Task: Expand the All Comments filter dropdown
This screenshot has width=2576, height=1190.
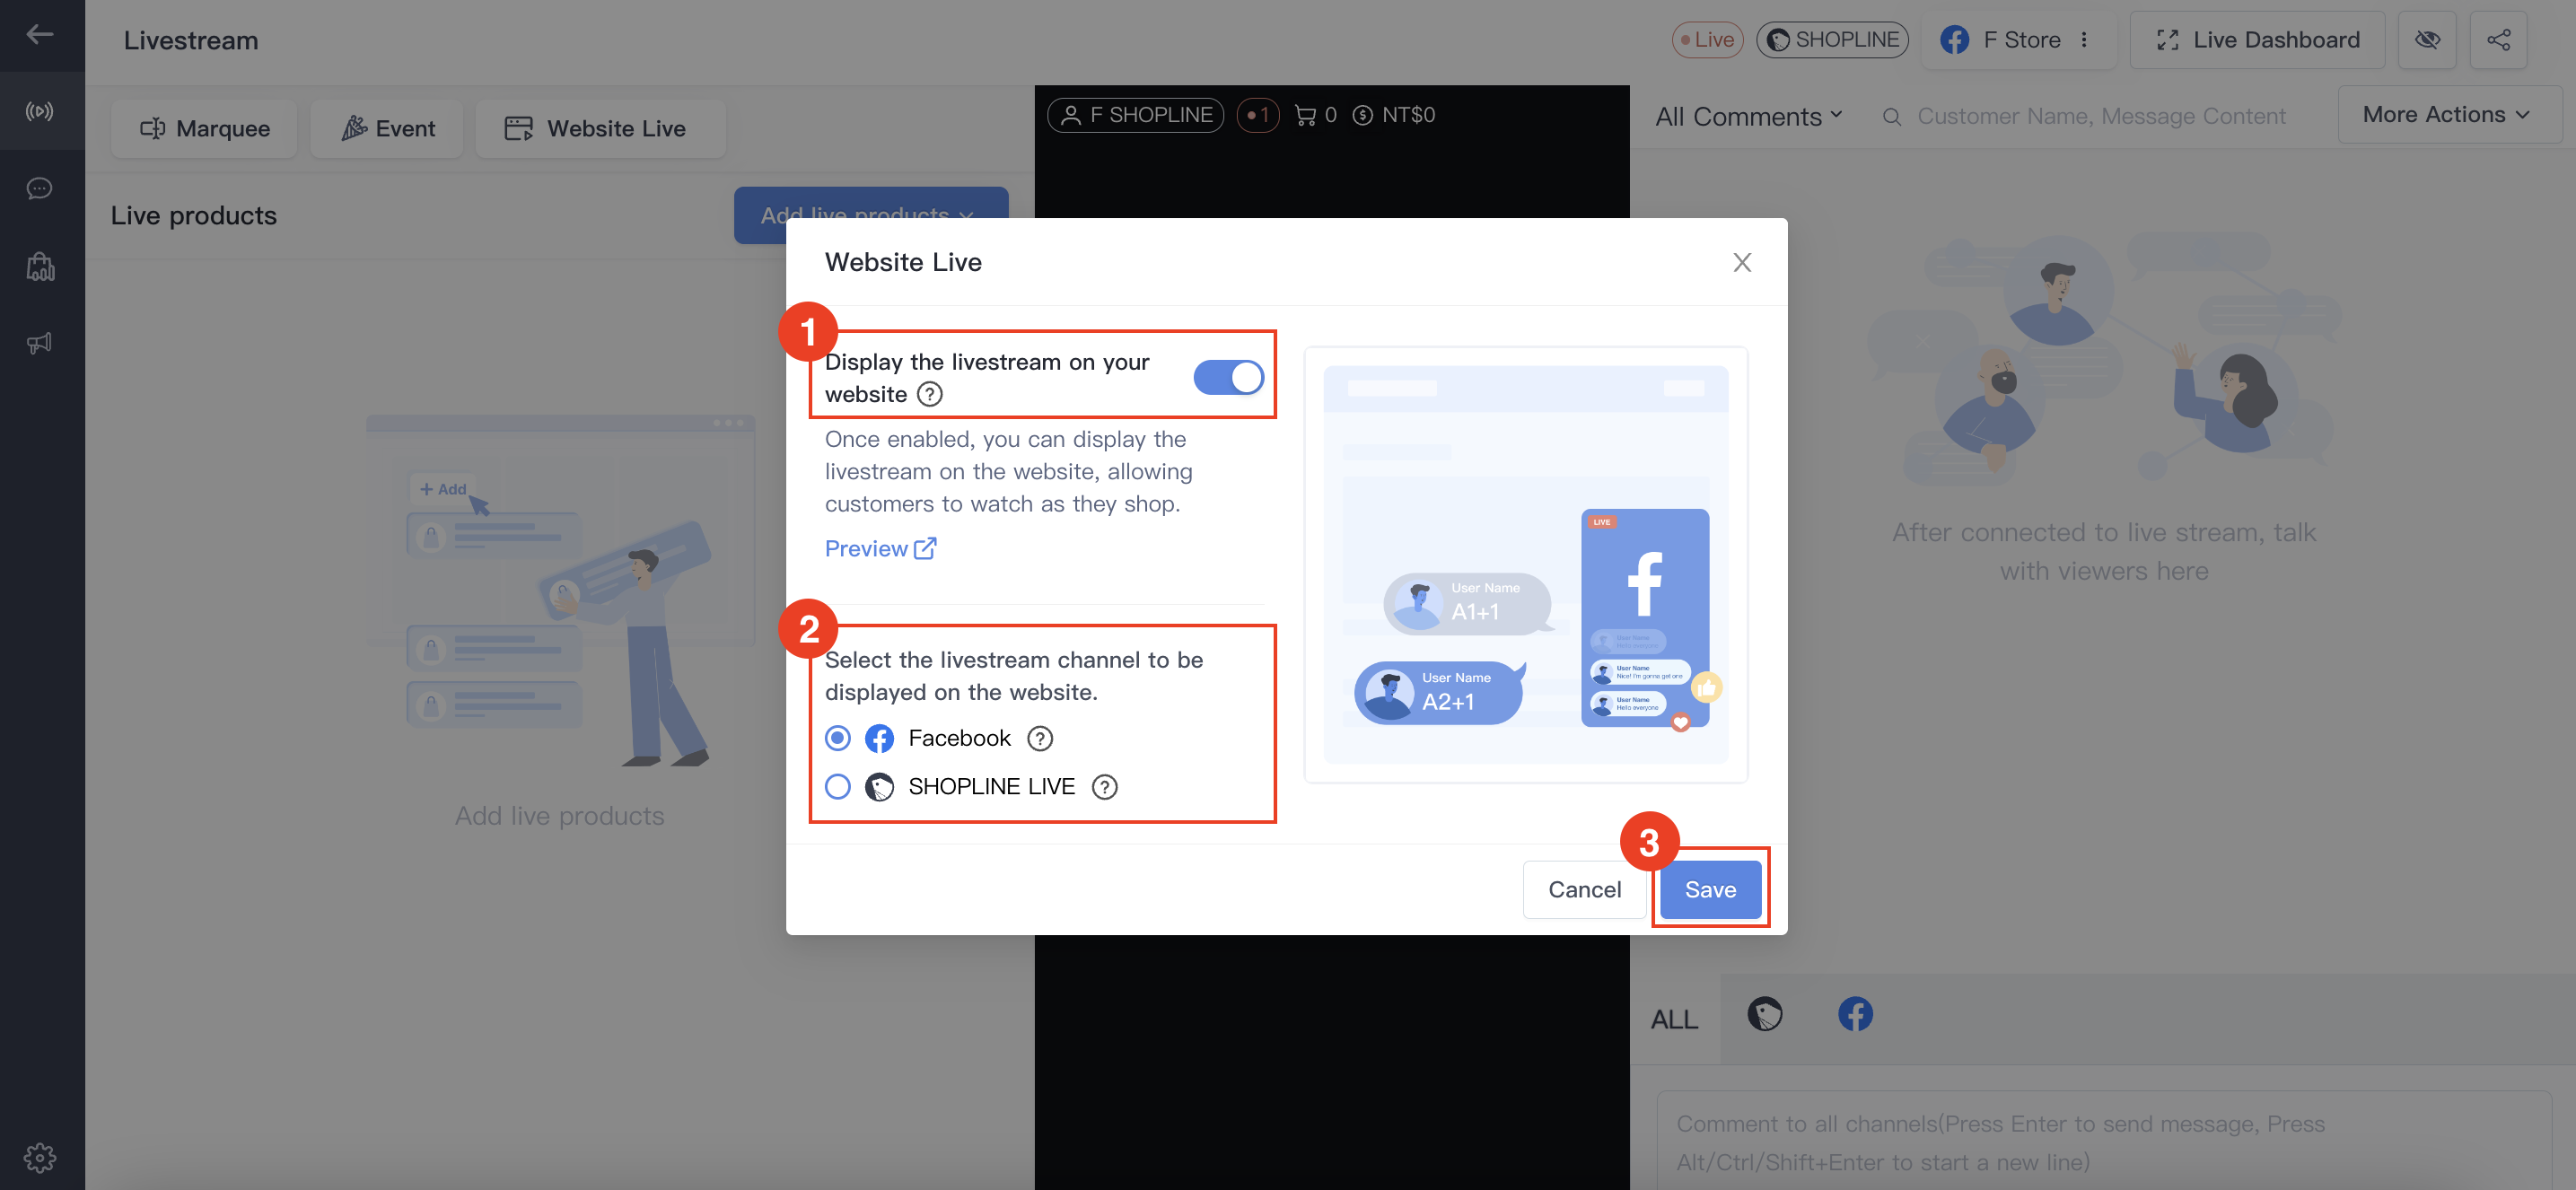Action: click(1748, 116)
